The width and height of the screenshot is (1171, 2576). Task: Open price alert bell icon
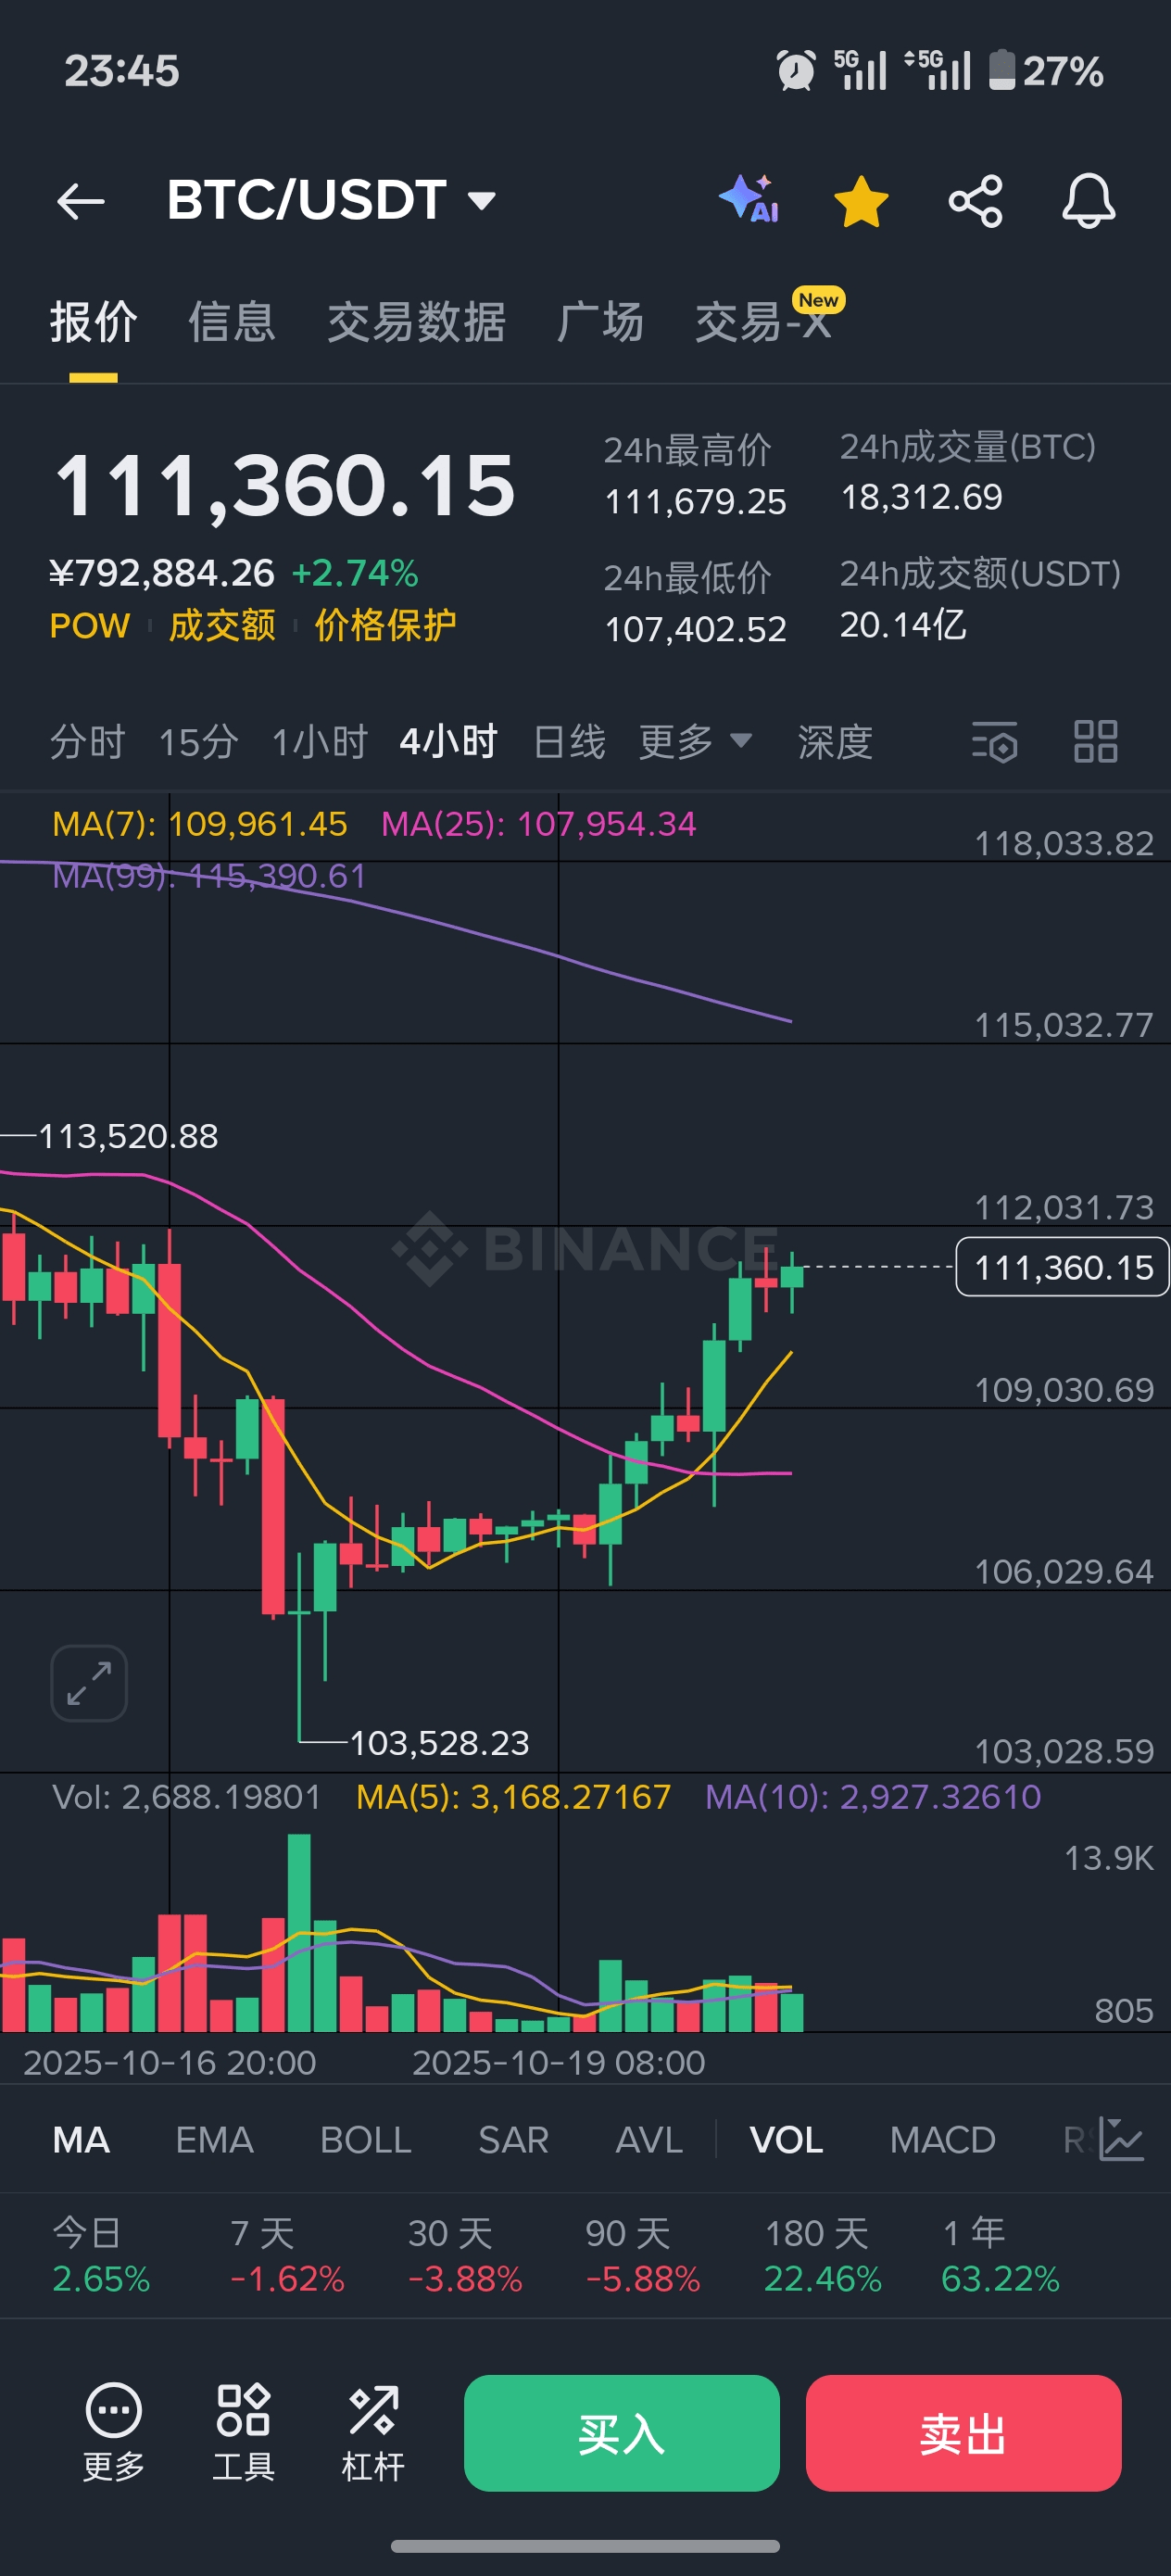pyautogui.click(x=1088, y=201)
